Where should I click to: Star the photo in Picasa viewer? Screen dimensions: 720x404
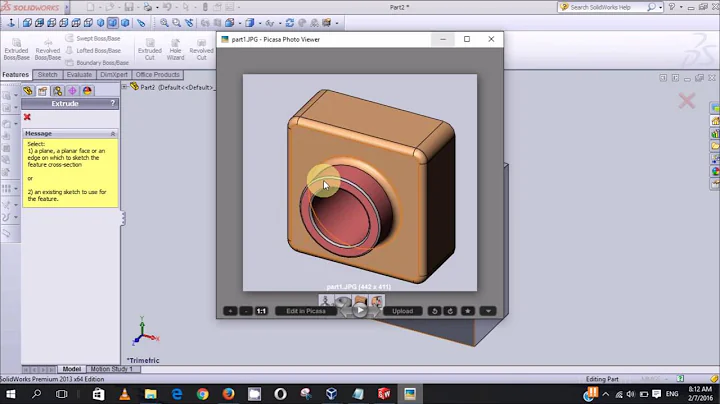pyautogui.click(x=467, y=311)
